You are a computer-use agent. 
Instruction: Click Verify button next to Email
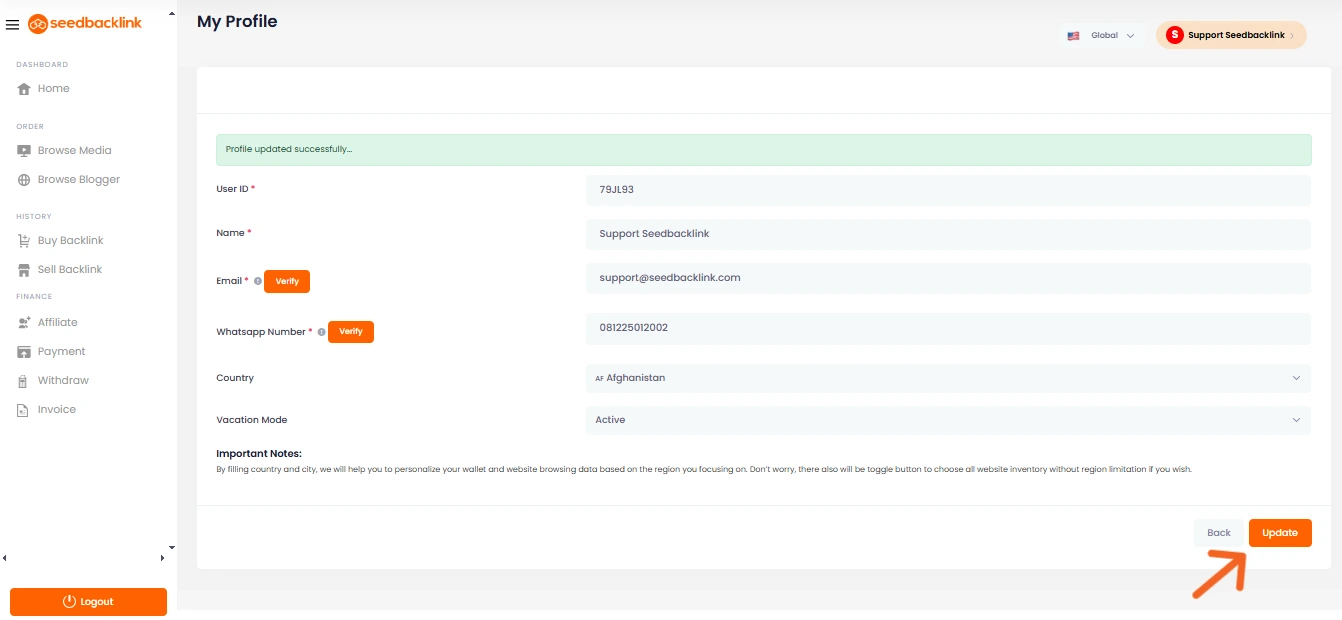(x=287, y=282)
